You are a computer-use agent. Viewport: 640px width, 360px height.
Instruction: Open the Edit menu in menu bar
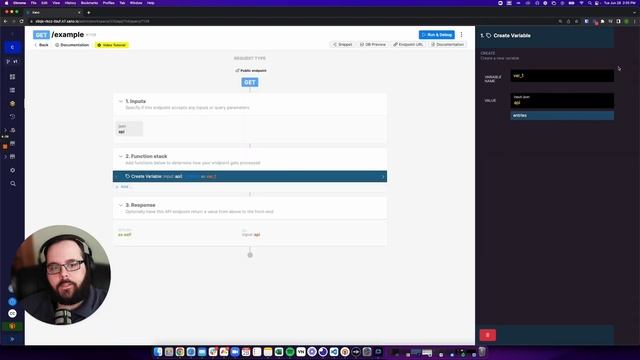coord(44,3)
